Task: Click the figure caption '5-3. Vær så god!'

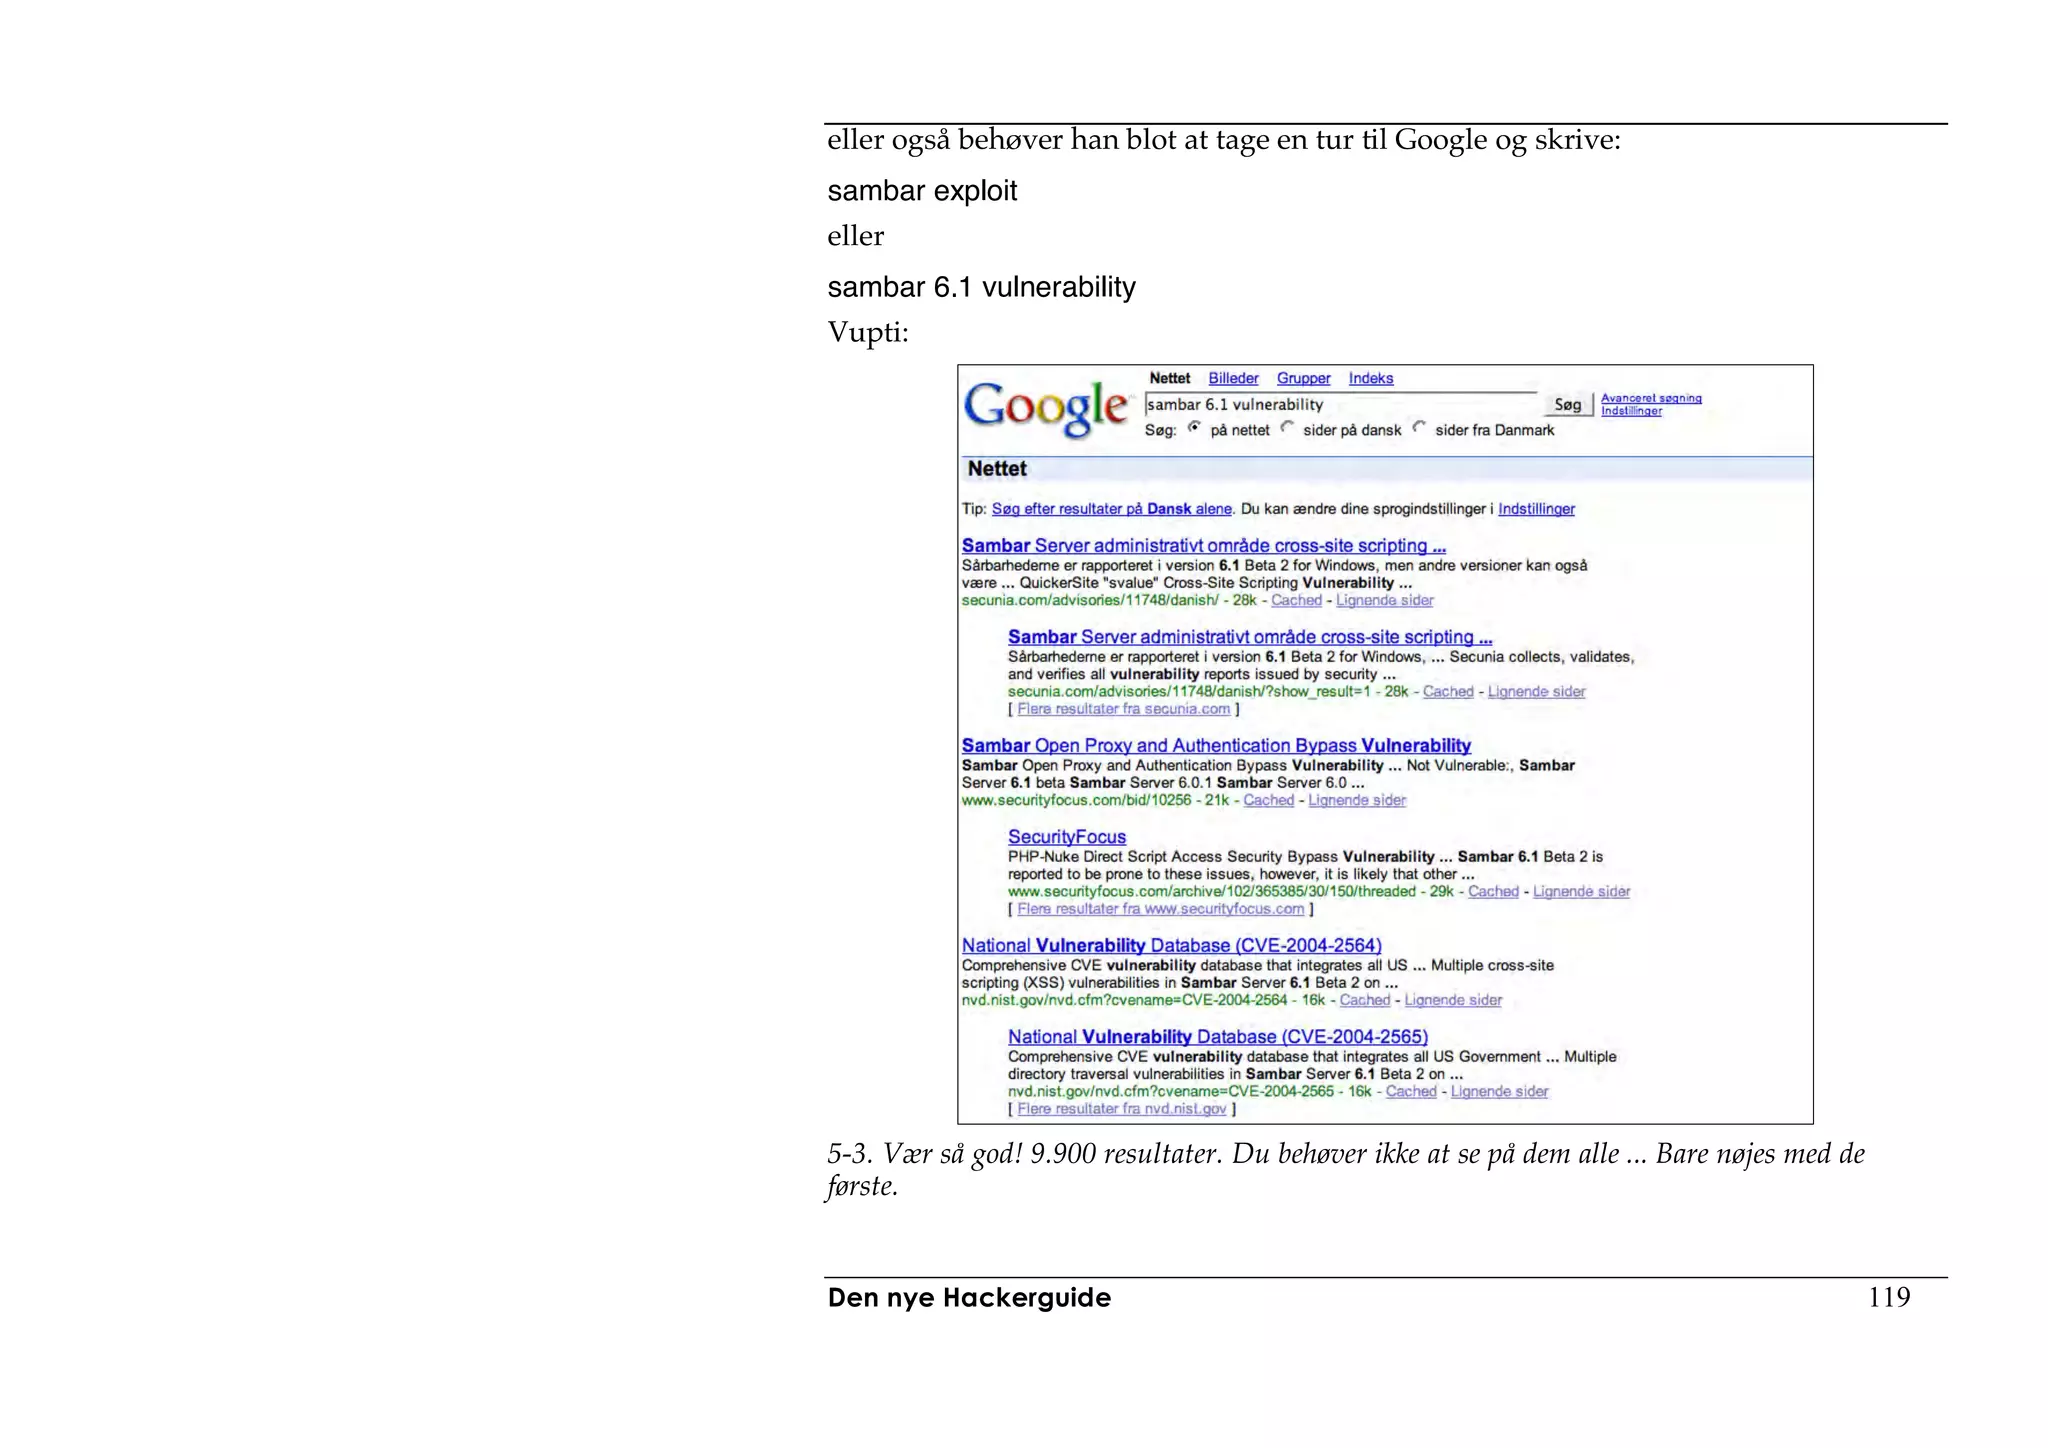Action: pyautogui.click(x=924, y=1155)
